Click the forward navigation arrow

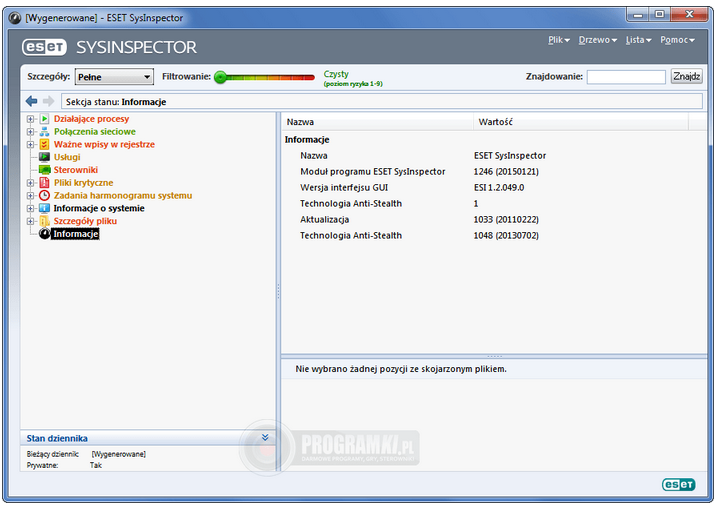[48, 101]
